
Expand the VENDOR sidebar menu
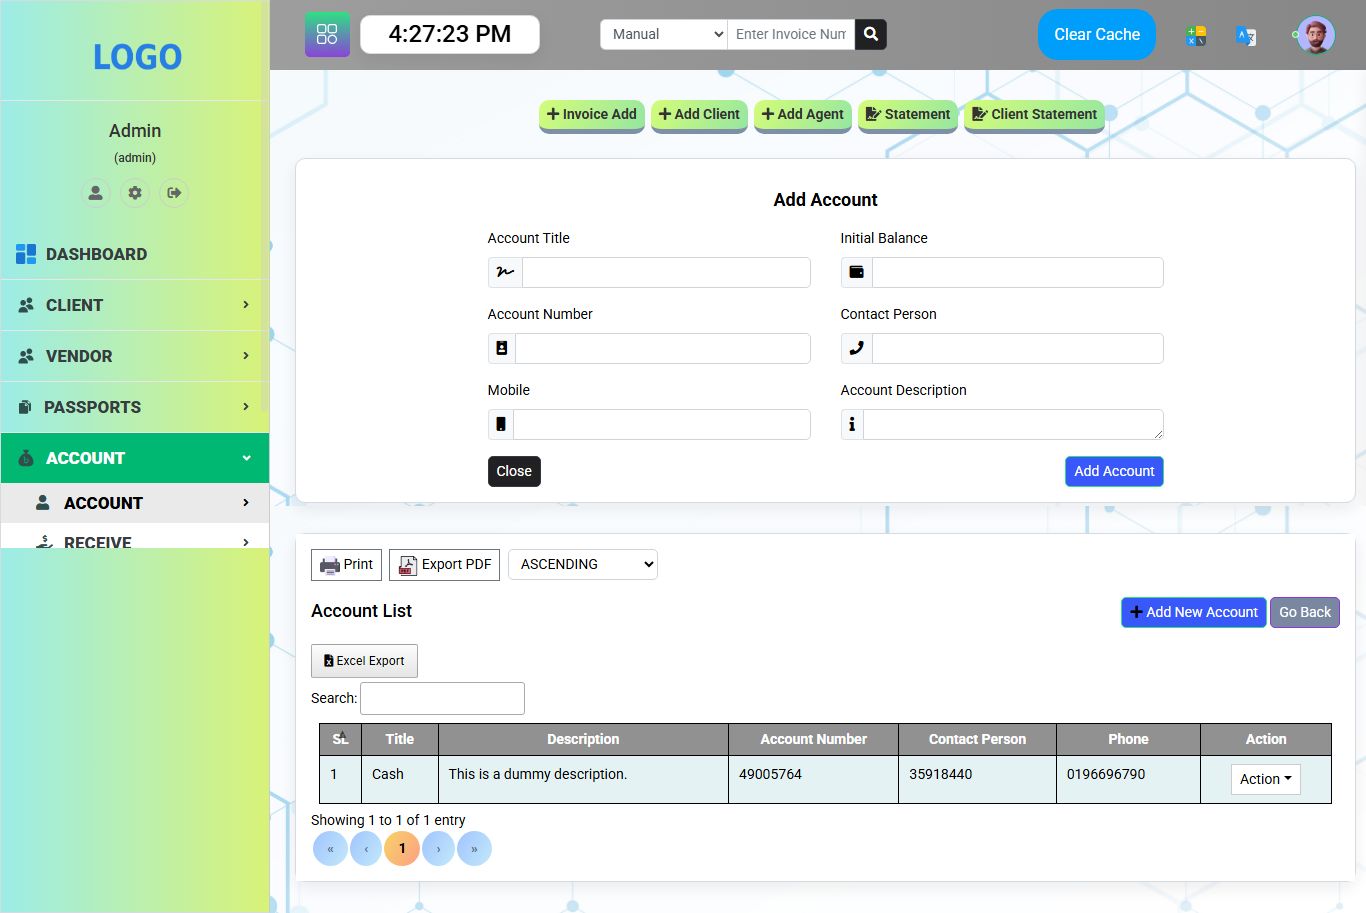(x=135, y=356)
